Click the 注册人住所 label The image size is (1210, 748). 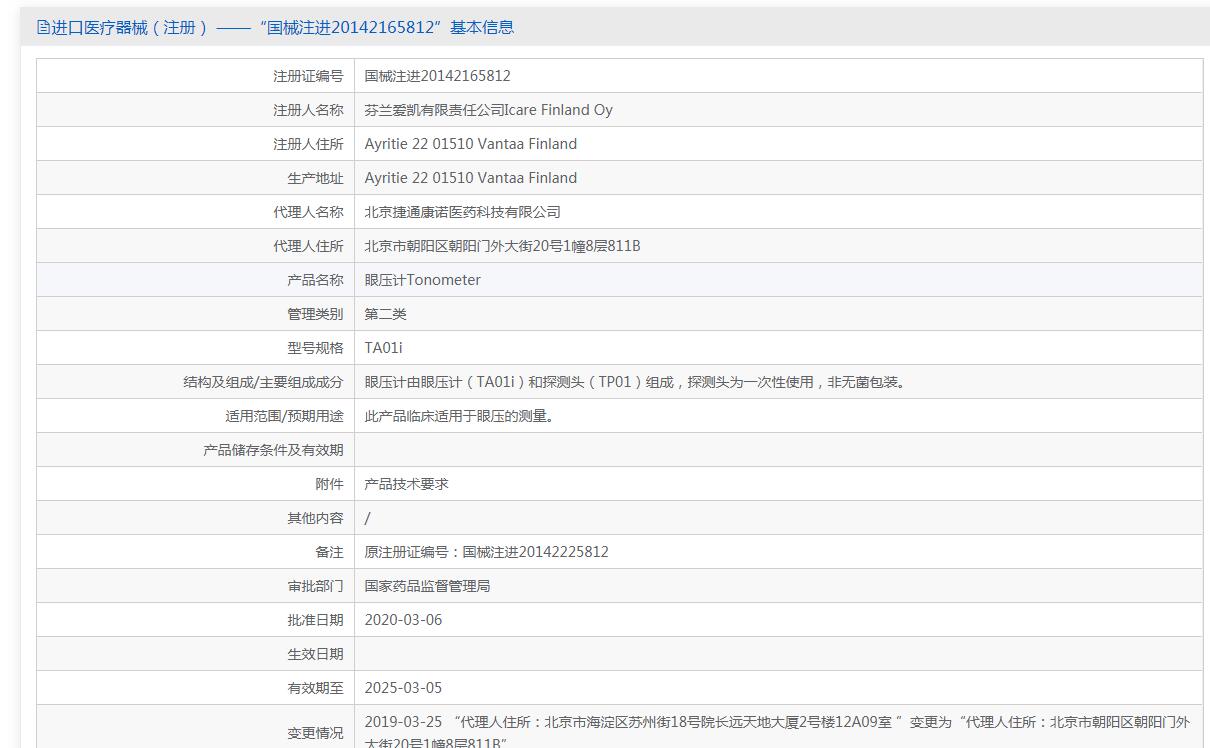(x=308, y=144)
